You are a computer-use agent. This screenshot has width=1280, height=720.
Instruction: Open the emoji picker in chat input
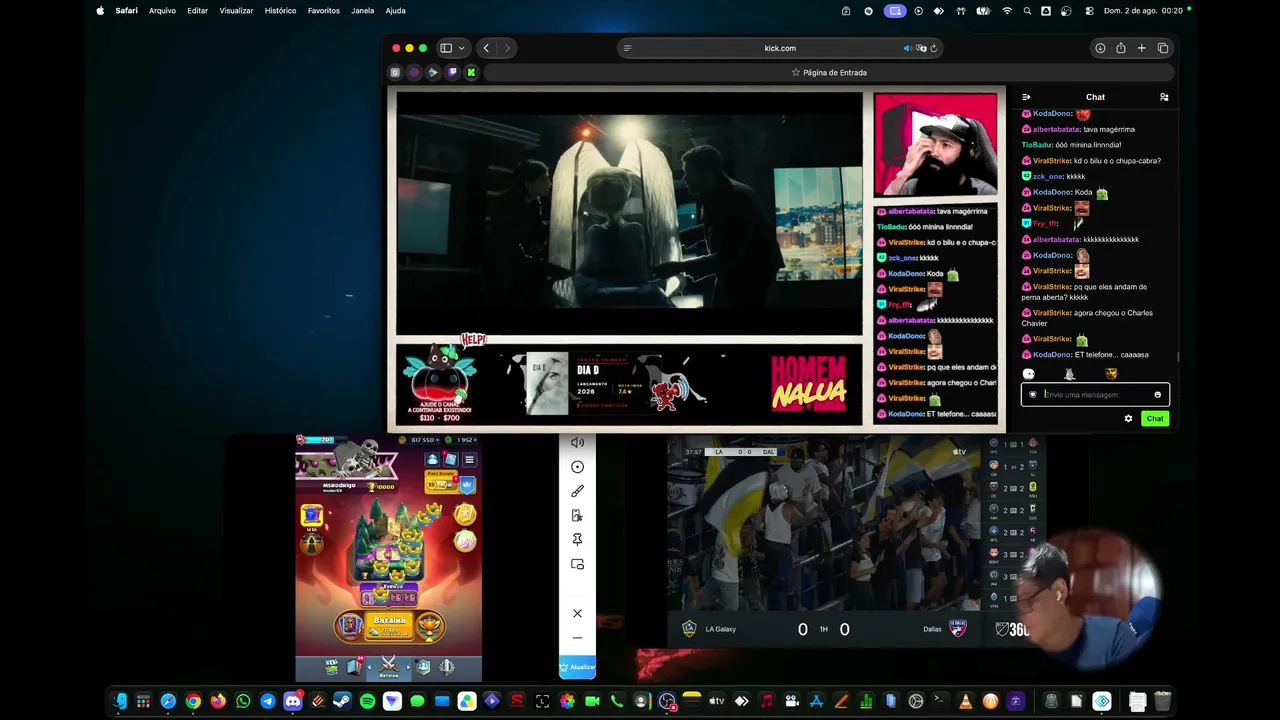[1158, 395]
